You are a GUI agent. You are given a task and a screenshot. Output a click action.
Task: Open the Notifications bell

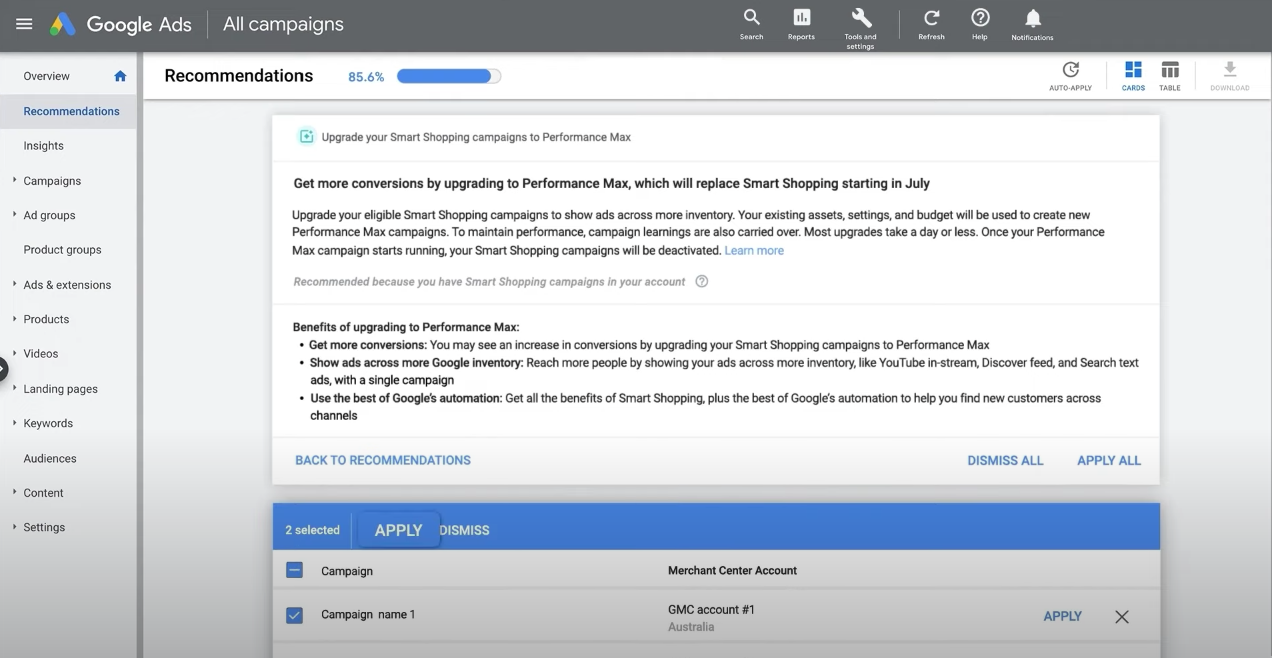1032,25
